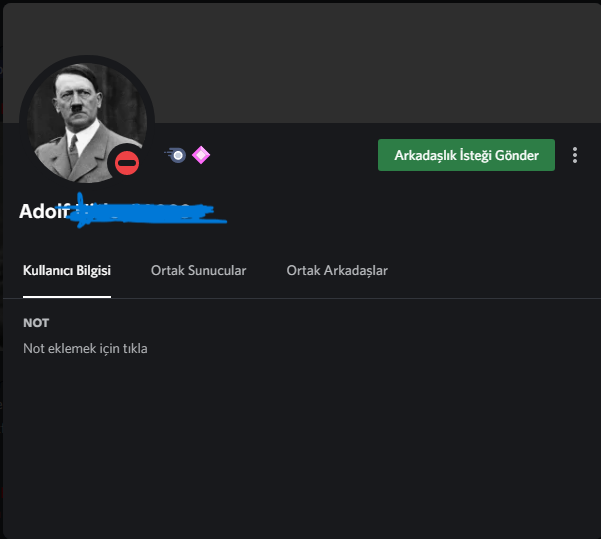Click the 'Not eklemek için tıkla' note field
The width and height of the screenshot is (601, 539).
point(85,348)
